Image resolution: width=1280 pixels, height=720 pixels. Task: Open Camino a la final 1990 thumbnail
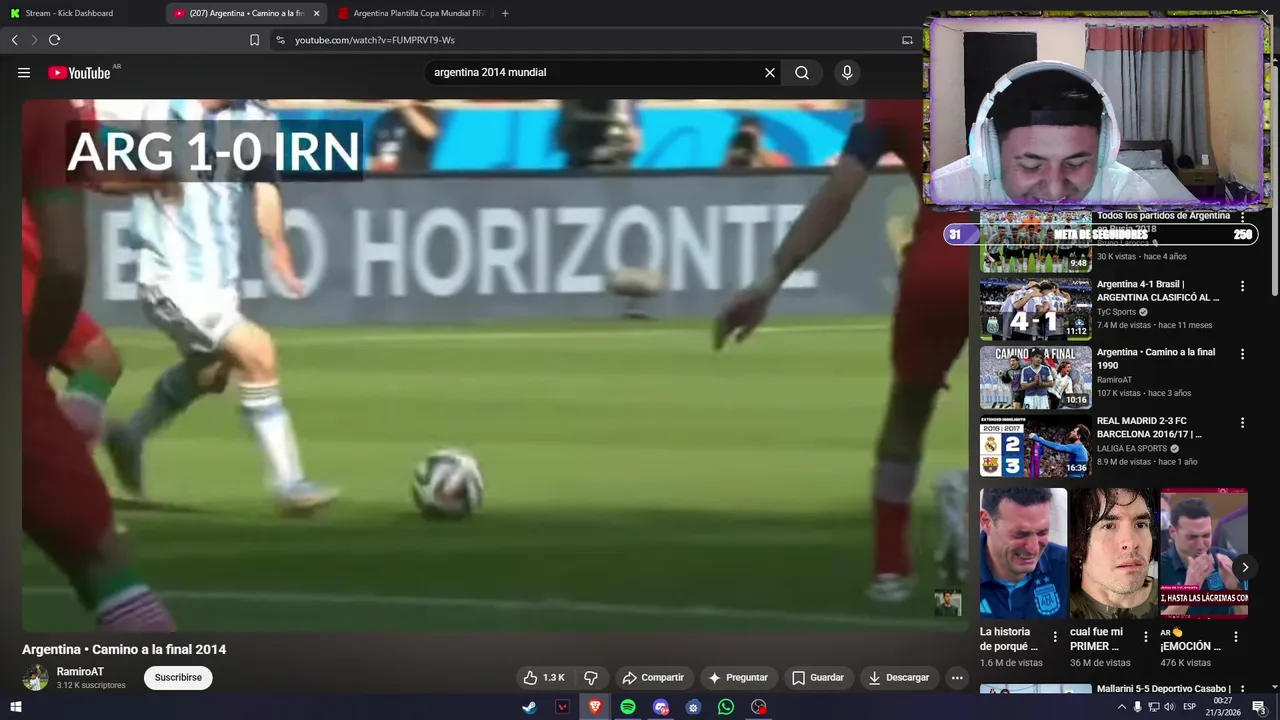[x=1036, y=378]
